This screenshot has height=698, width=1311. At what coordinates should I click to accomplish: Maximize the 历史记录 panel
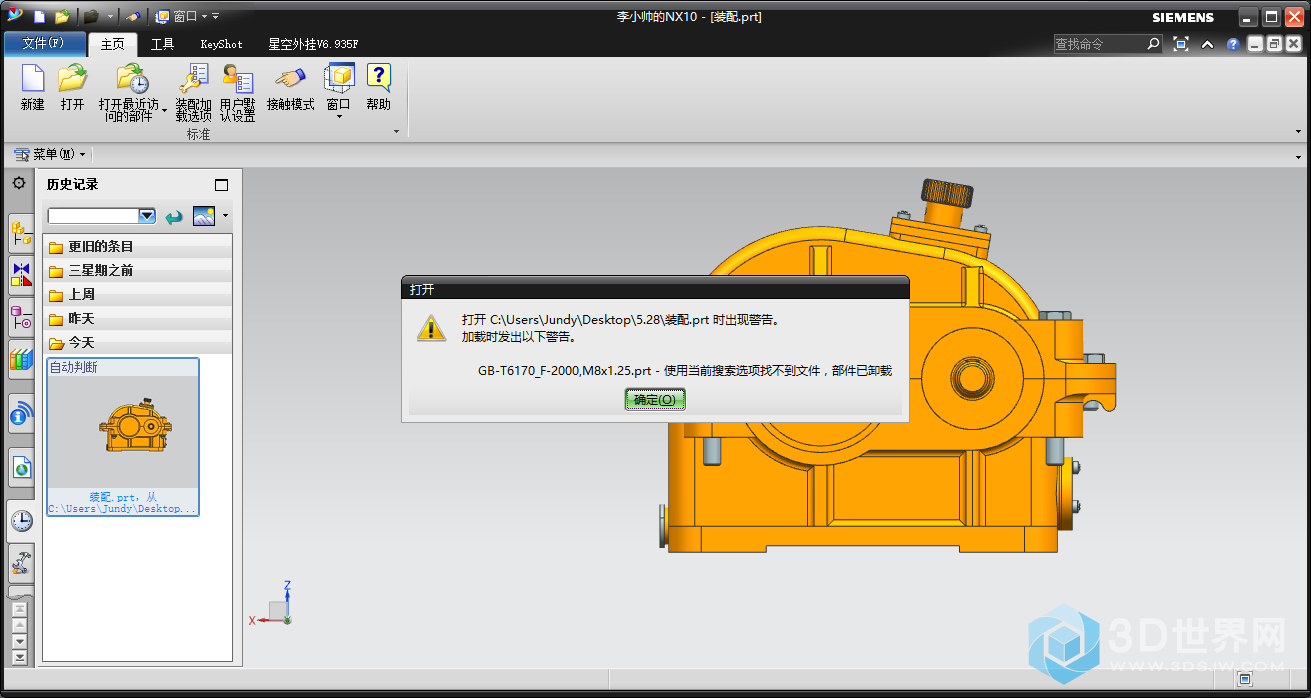221,185
